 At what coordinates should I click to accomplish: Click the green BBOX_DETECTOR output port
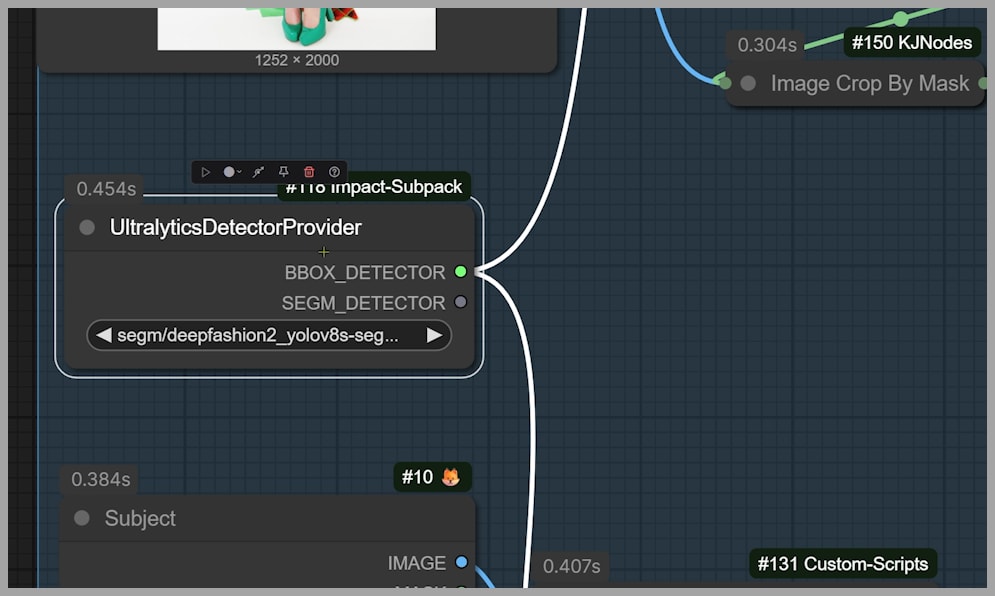click(x=460, y=272)
